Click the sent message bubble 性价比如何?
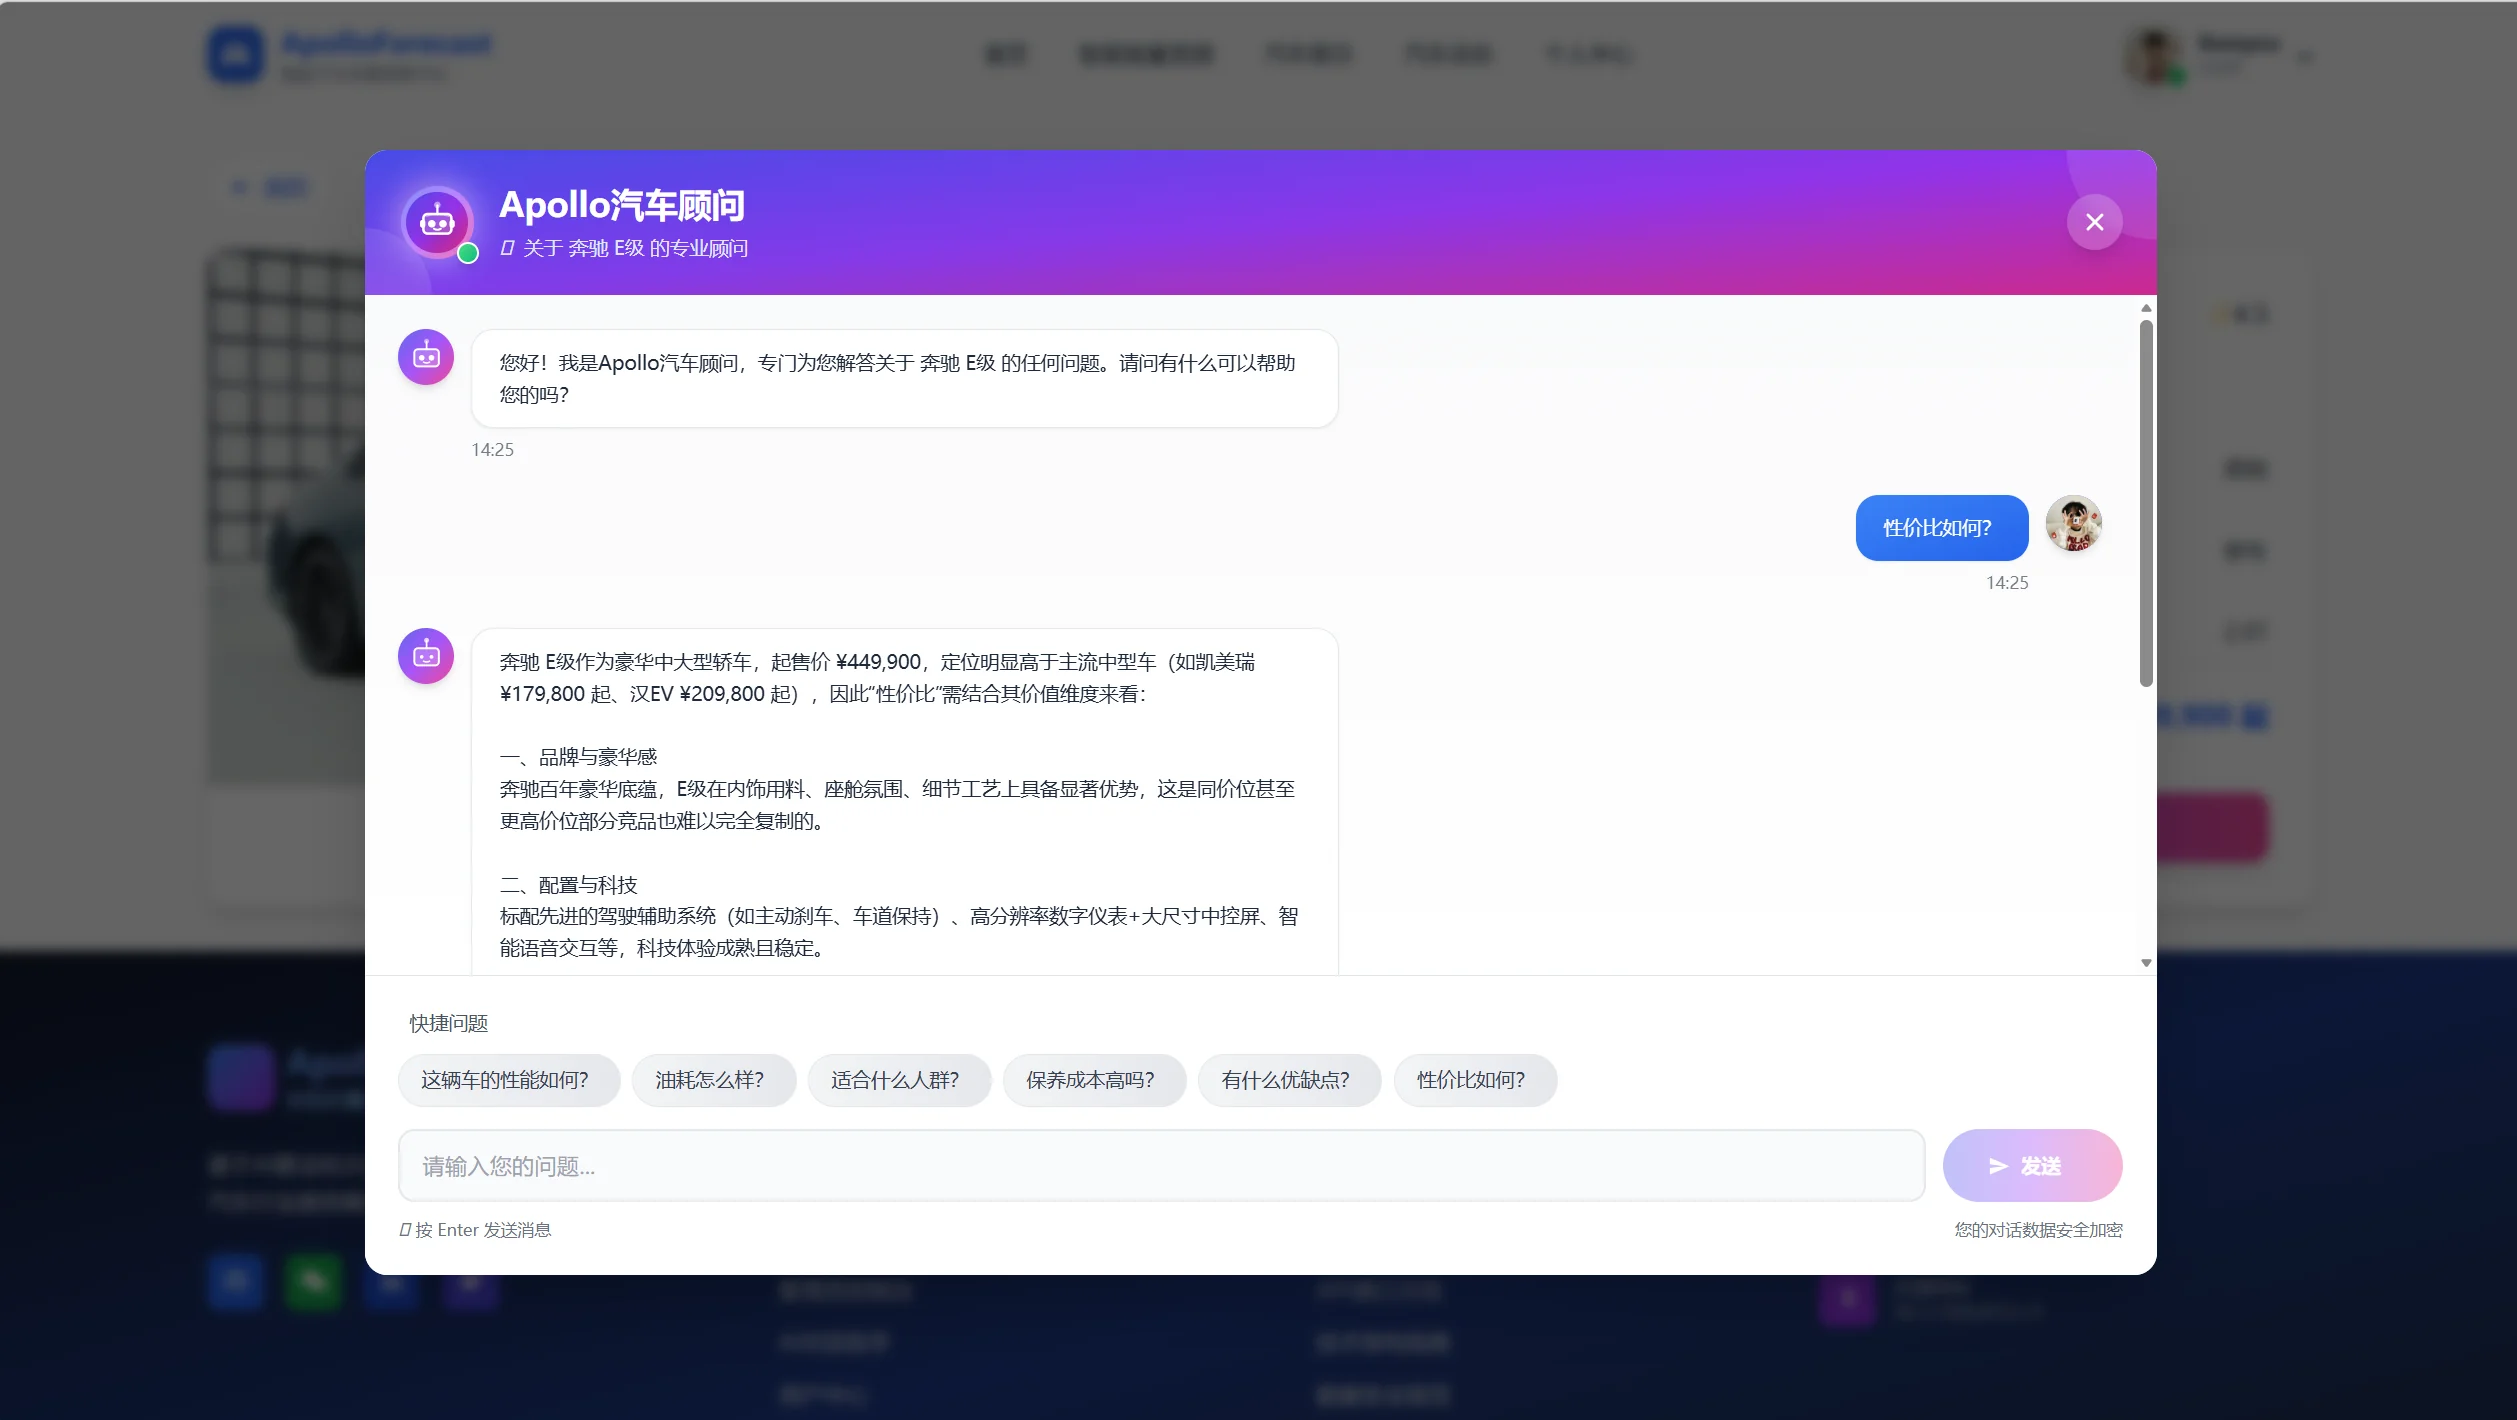The height and width of the screenshot is (1420, 2517). pyautogui.click(x=1941, y=528)
